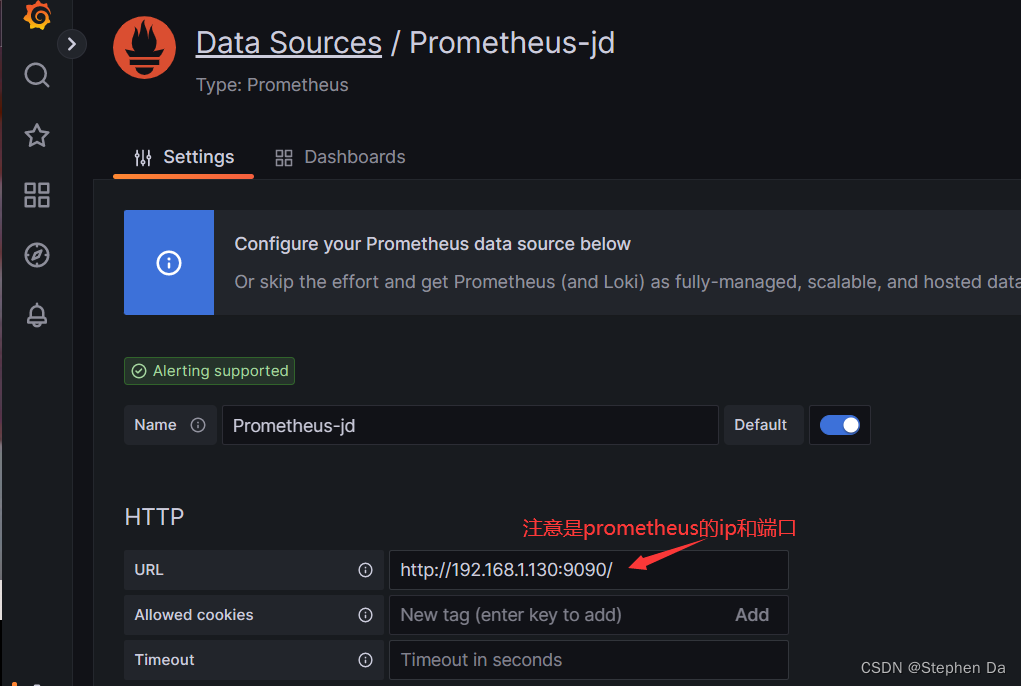Click the Default label
The height and width of the screenshot is (686, 1021).
761,425
